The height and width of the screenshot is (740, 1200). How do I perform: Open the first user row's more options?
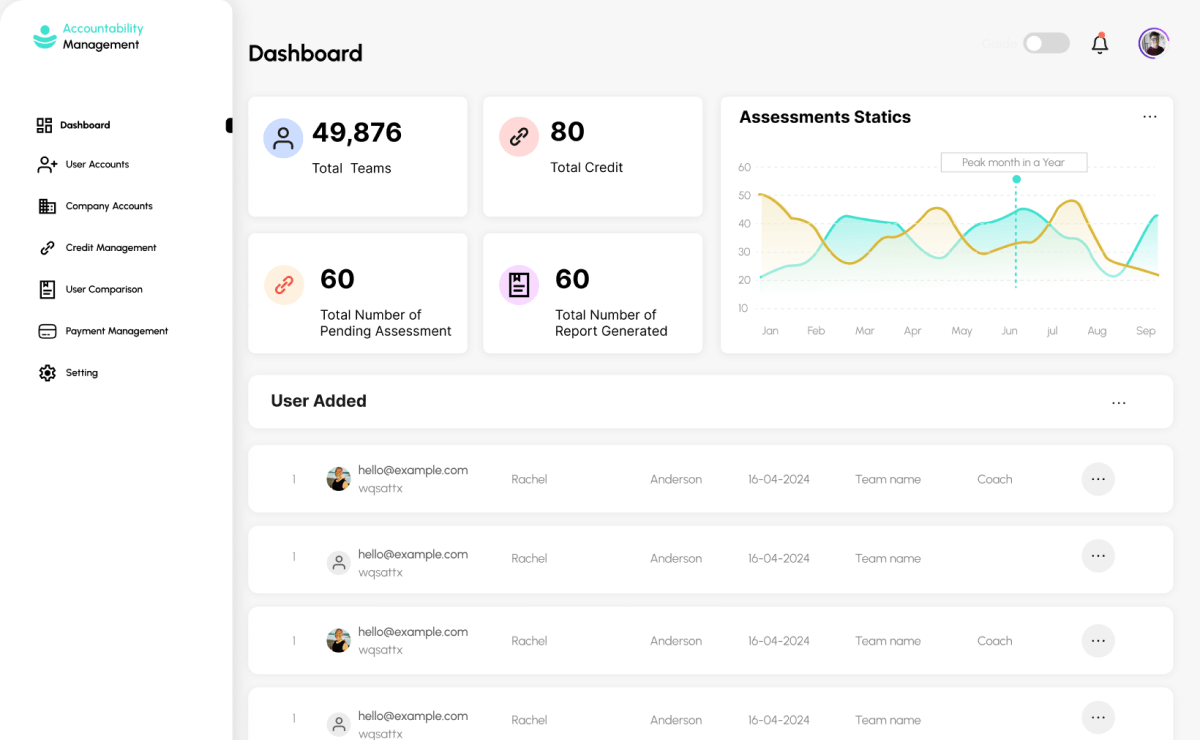click(1098, 479)
